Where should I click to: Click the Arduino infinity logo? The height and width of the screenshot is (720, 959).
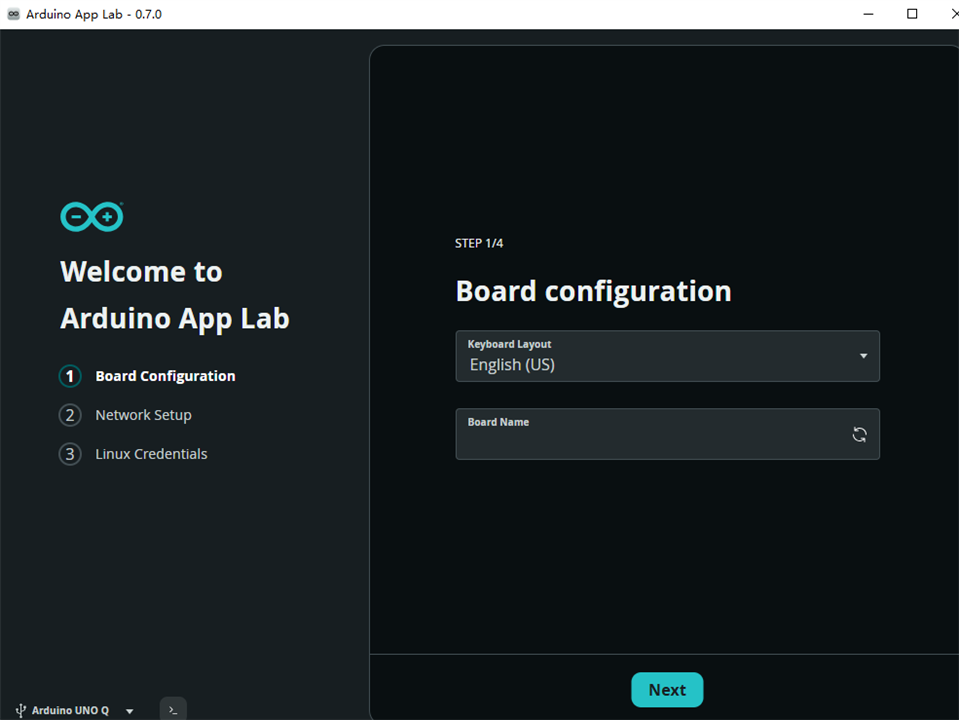coord(92,217)
